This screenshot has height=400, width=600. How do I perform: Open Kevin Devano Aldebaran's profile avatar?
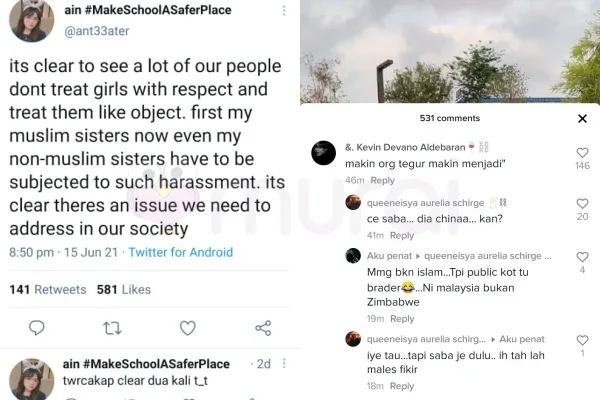pos(323,153)
